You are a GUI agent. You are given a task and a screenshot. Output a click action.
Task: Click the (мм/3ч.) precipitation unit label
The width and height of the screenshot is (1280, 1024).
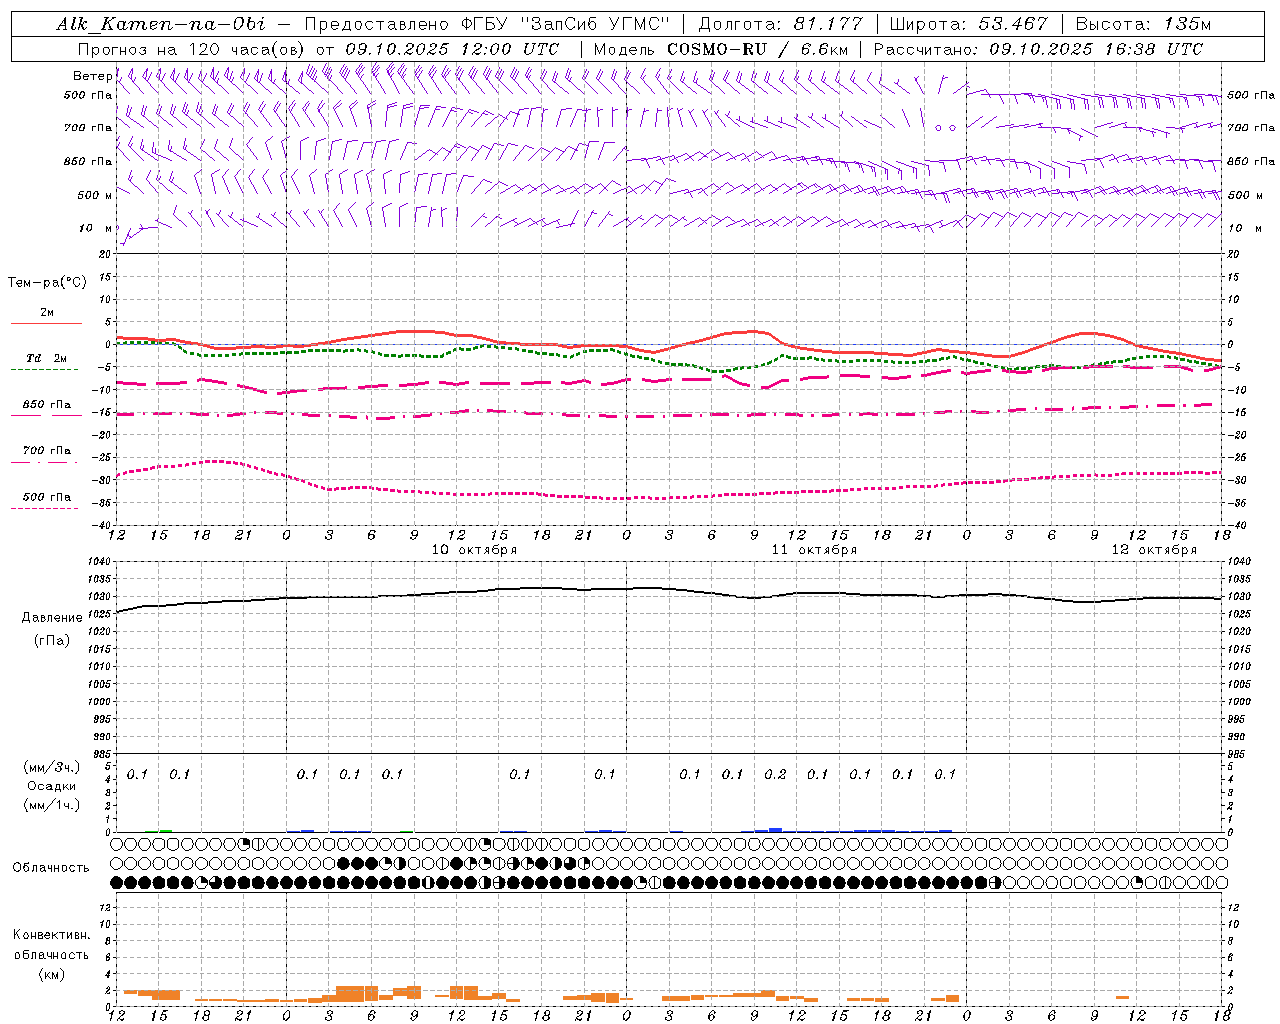point(52,767)
